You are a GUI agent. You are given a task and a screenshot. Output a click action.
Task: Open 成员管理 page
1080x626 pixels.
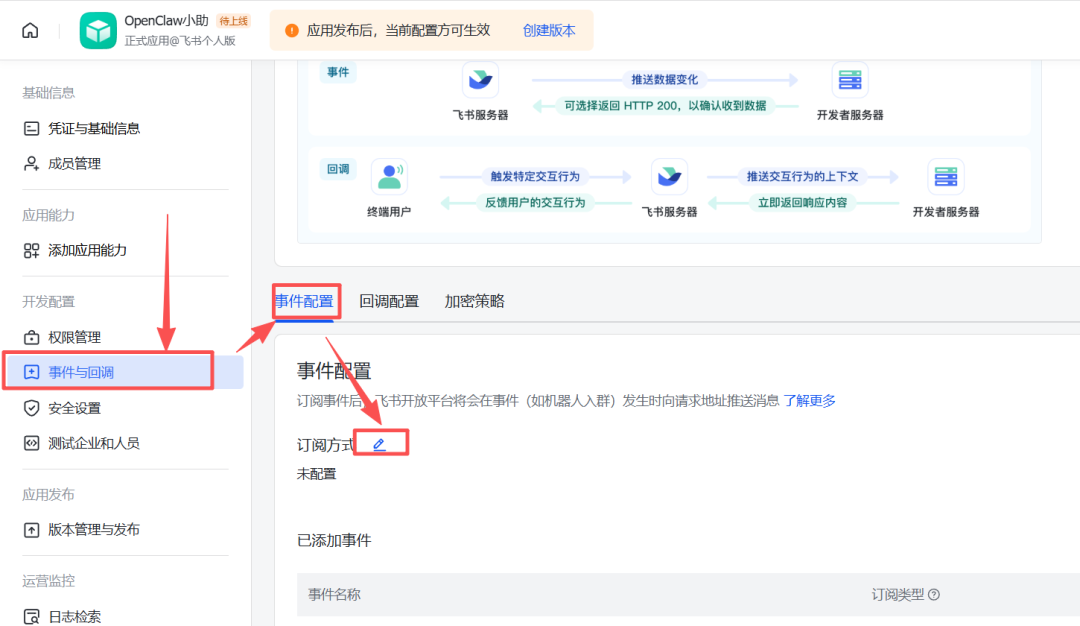[x=74, y=163]
